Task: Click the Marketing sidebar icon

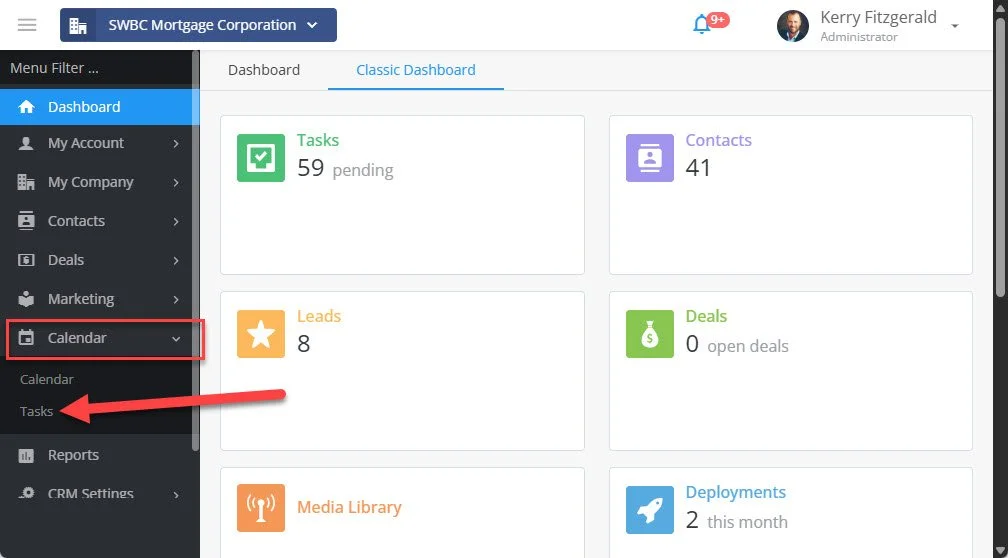Action: [x=26, y=299]
